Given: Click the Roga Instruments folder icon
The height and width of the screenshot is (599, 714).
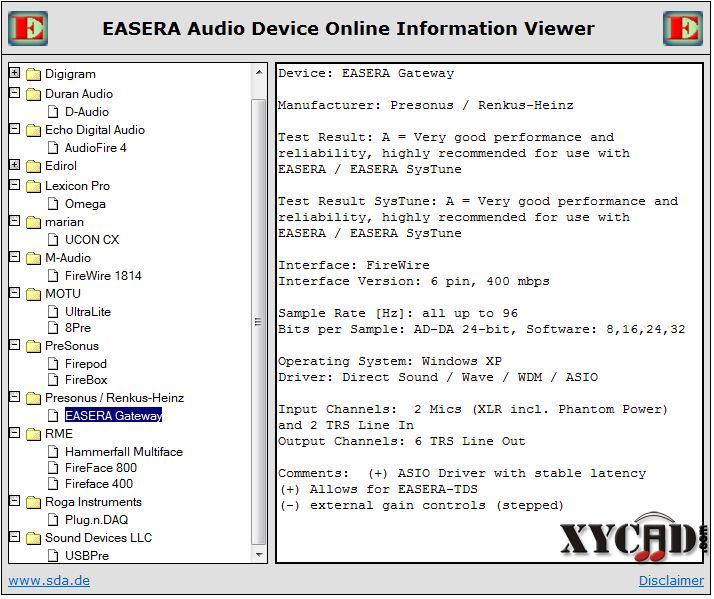Looking at the screenshot, I should pyautogui.click(x=33, y=502).
